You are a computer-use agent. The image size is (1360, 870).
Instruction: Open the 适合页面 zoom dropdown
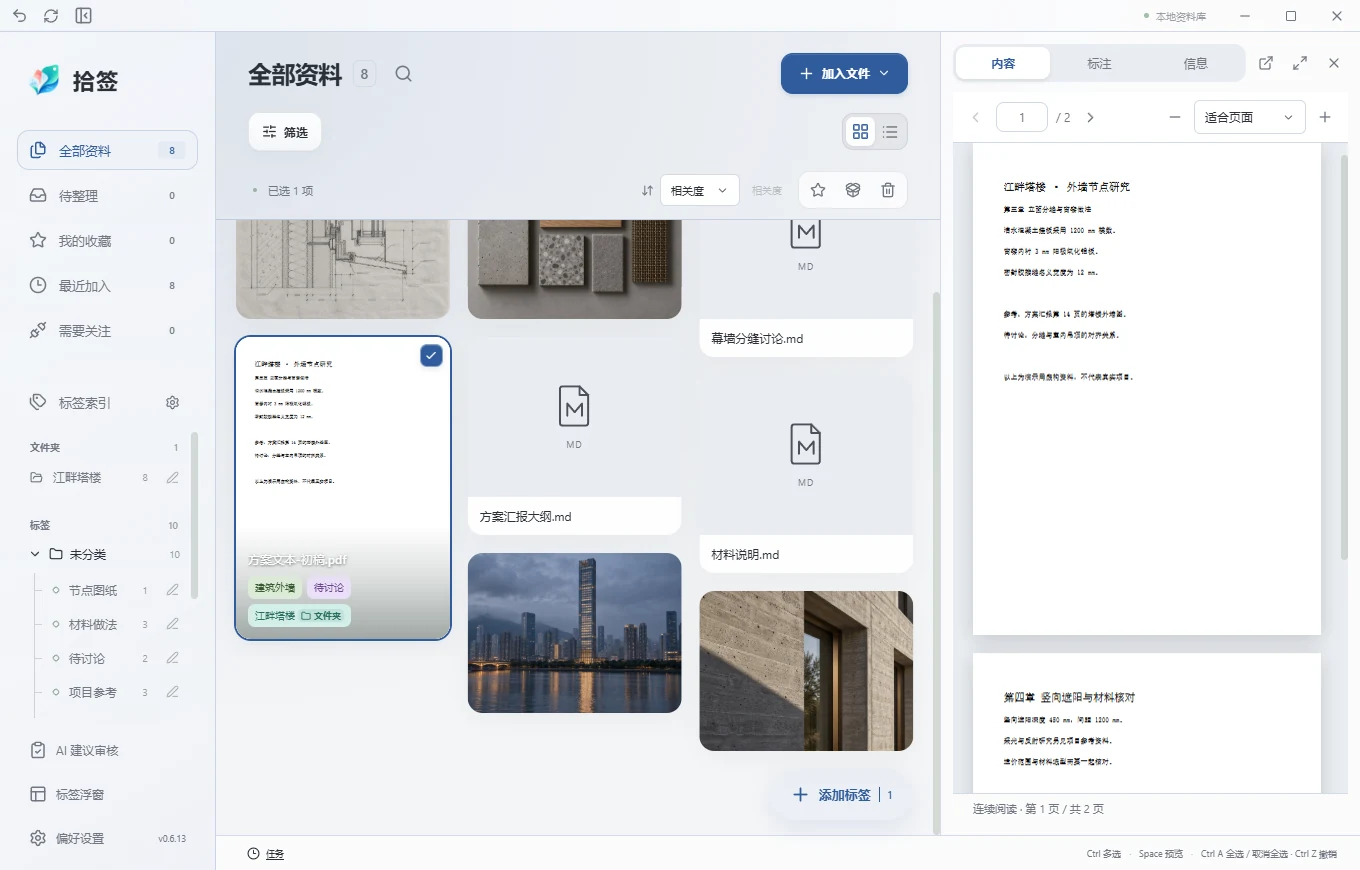(1250, 117)
